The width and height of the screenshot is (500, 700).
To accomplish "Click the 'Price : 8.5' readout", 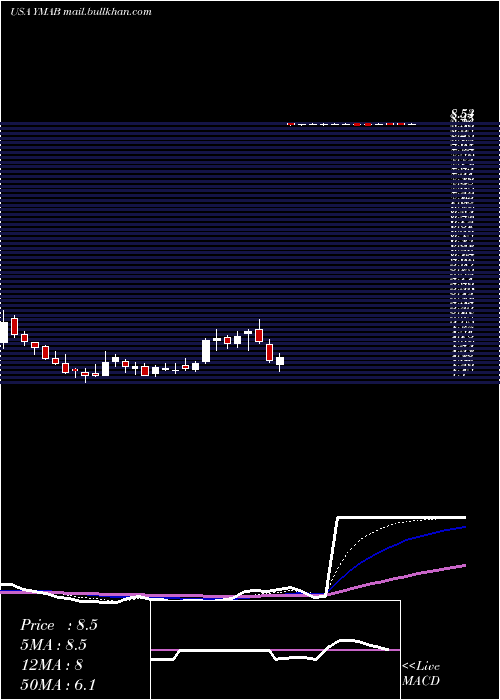I will (59, 625).
